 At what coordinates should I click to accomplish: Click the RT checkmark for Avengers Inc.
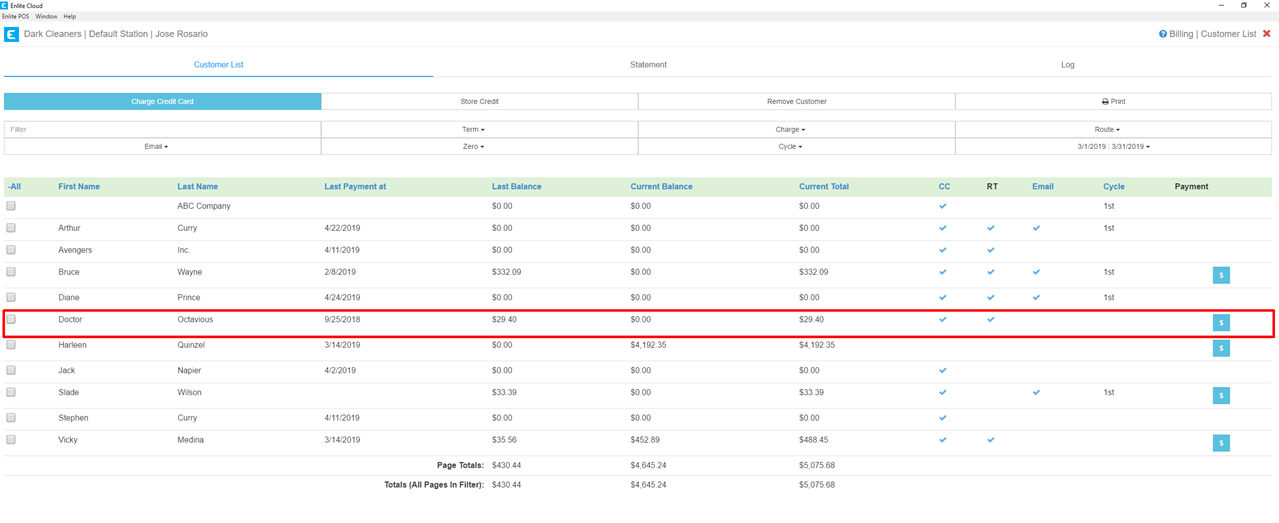point(991,250)
